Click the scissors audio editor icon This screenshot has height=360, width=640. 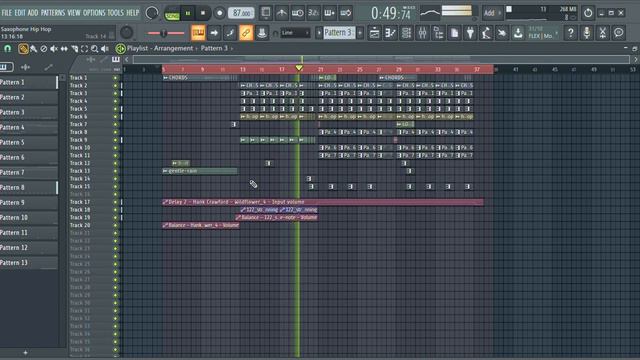(x=602, y=33)
